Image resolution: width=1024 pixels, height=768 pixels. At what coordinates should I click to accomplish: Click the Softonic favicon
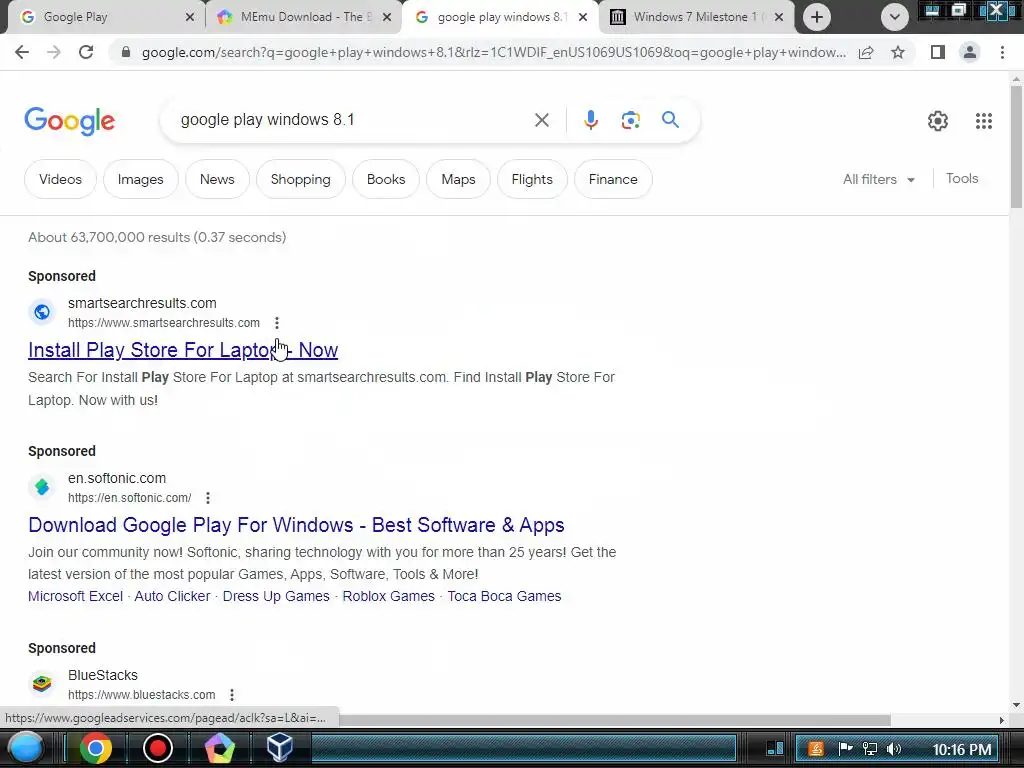tap(42, 487)
